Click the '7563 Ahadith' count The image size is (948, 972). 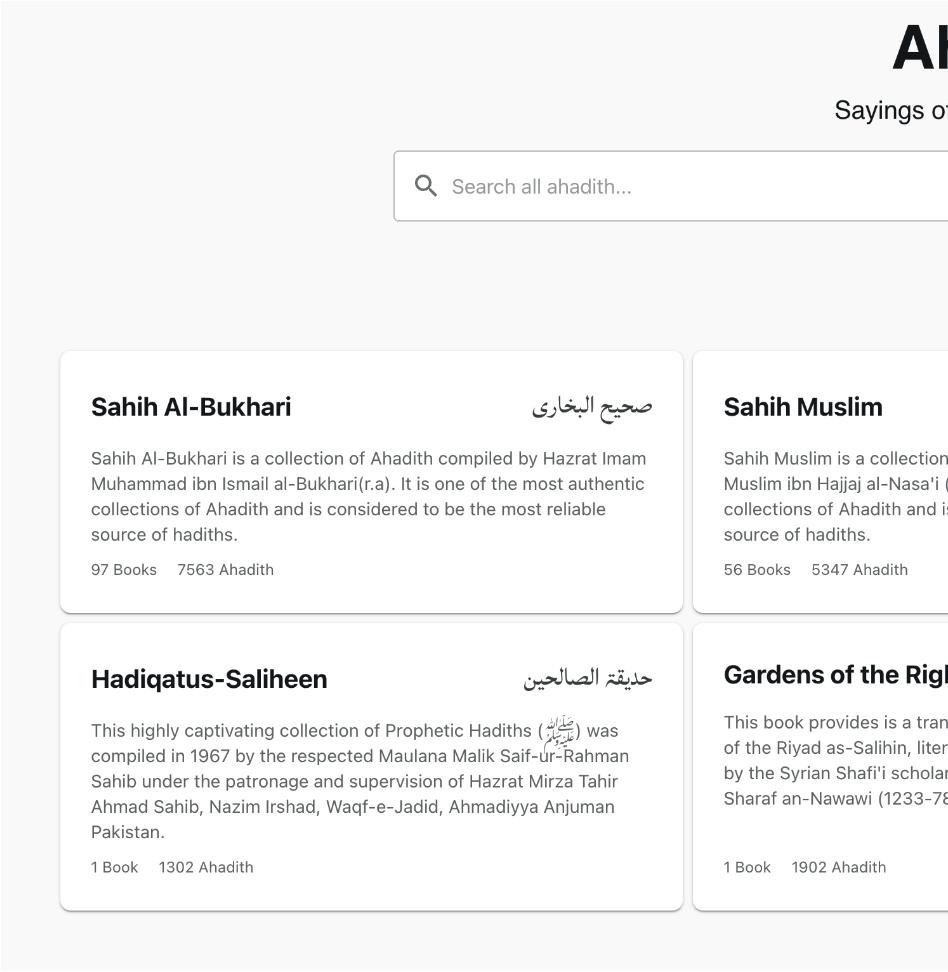pyautogui.click(x=225, y=570)
